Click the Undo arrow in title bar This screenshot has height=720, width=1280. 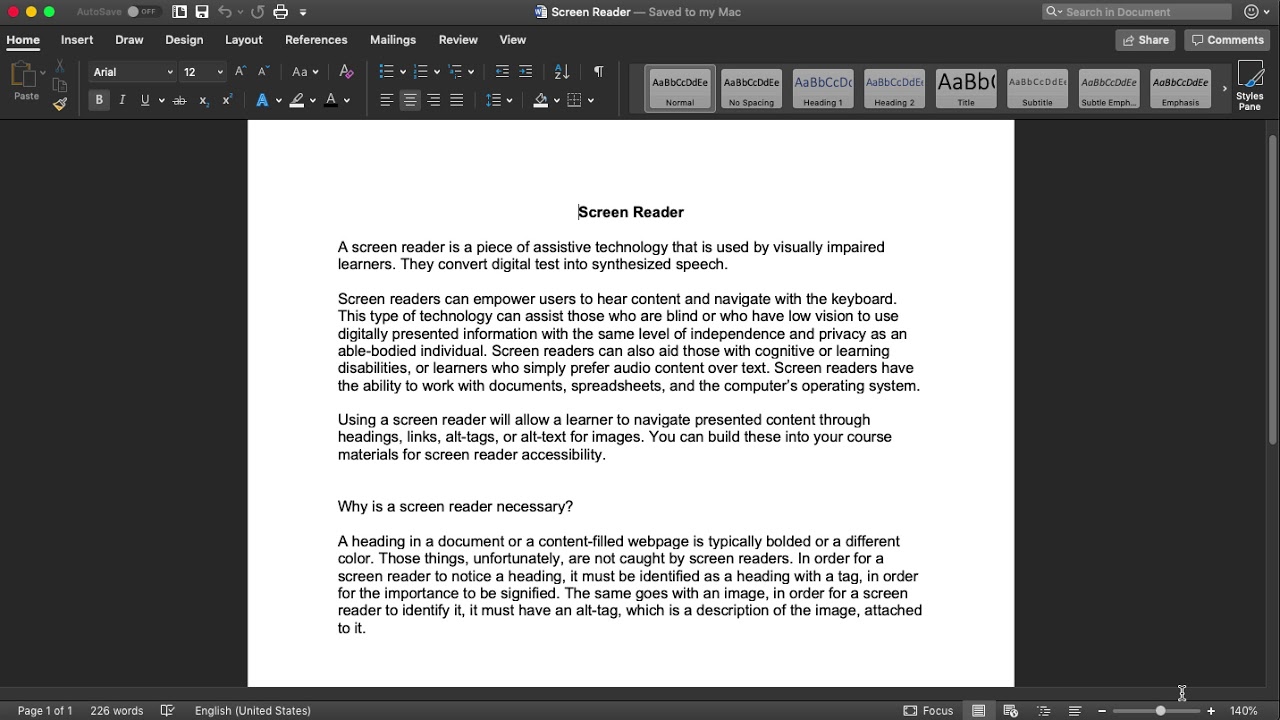coord(225,12)
